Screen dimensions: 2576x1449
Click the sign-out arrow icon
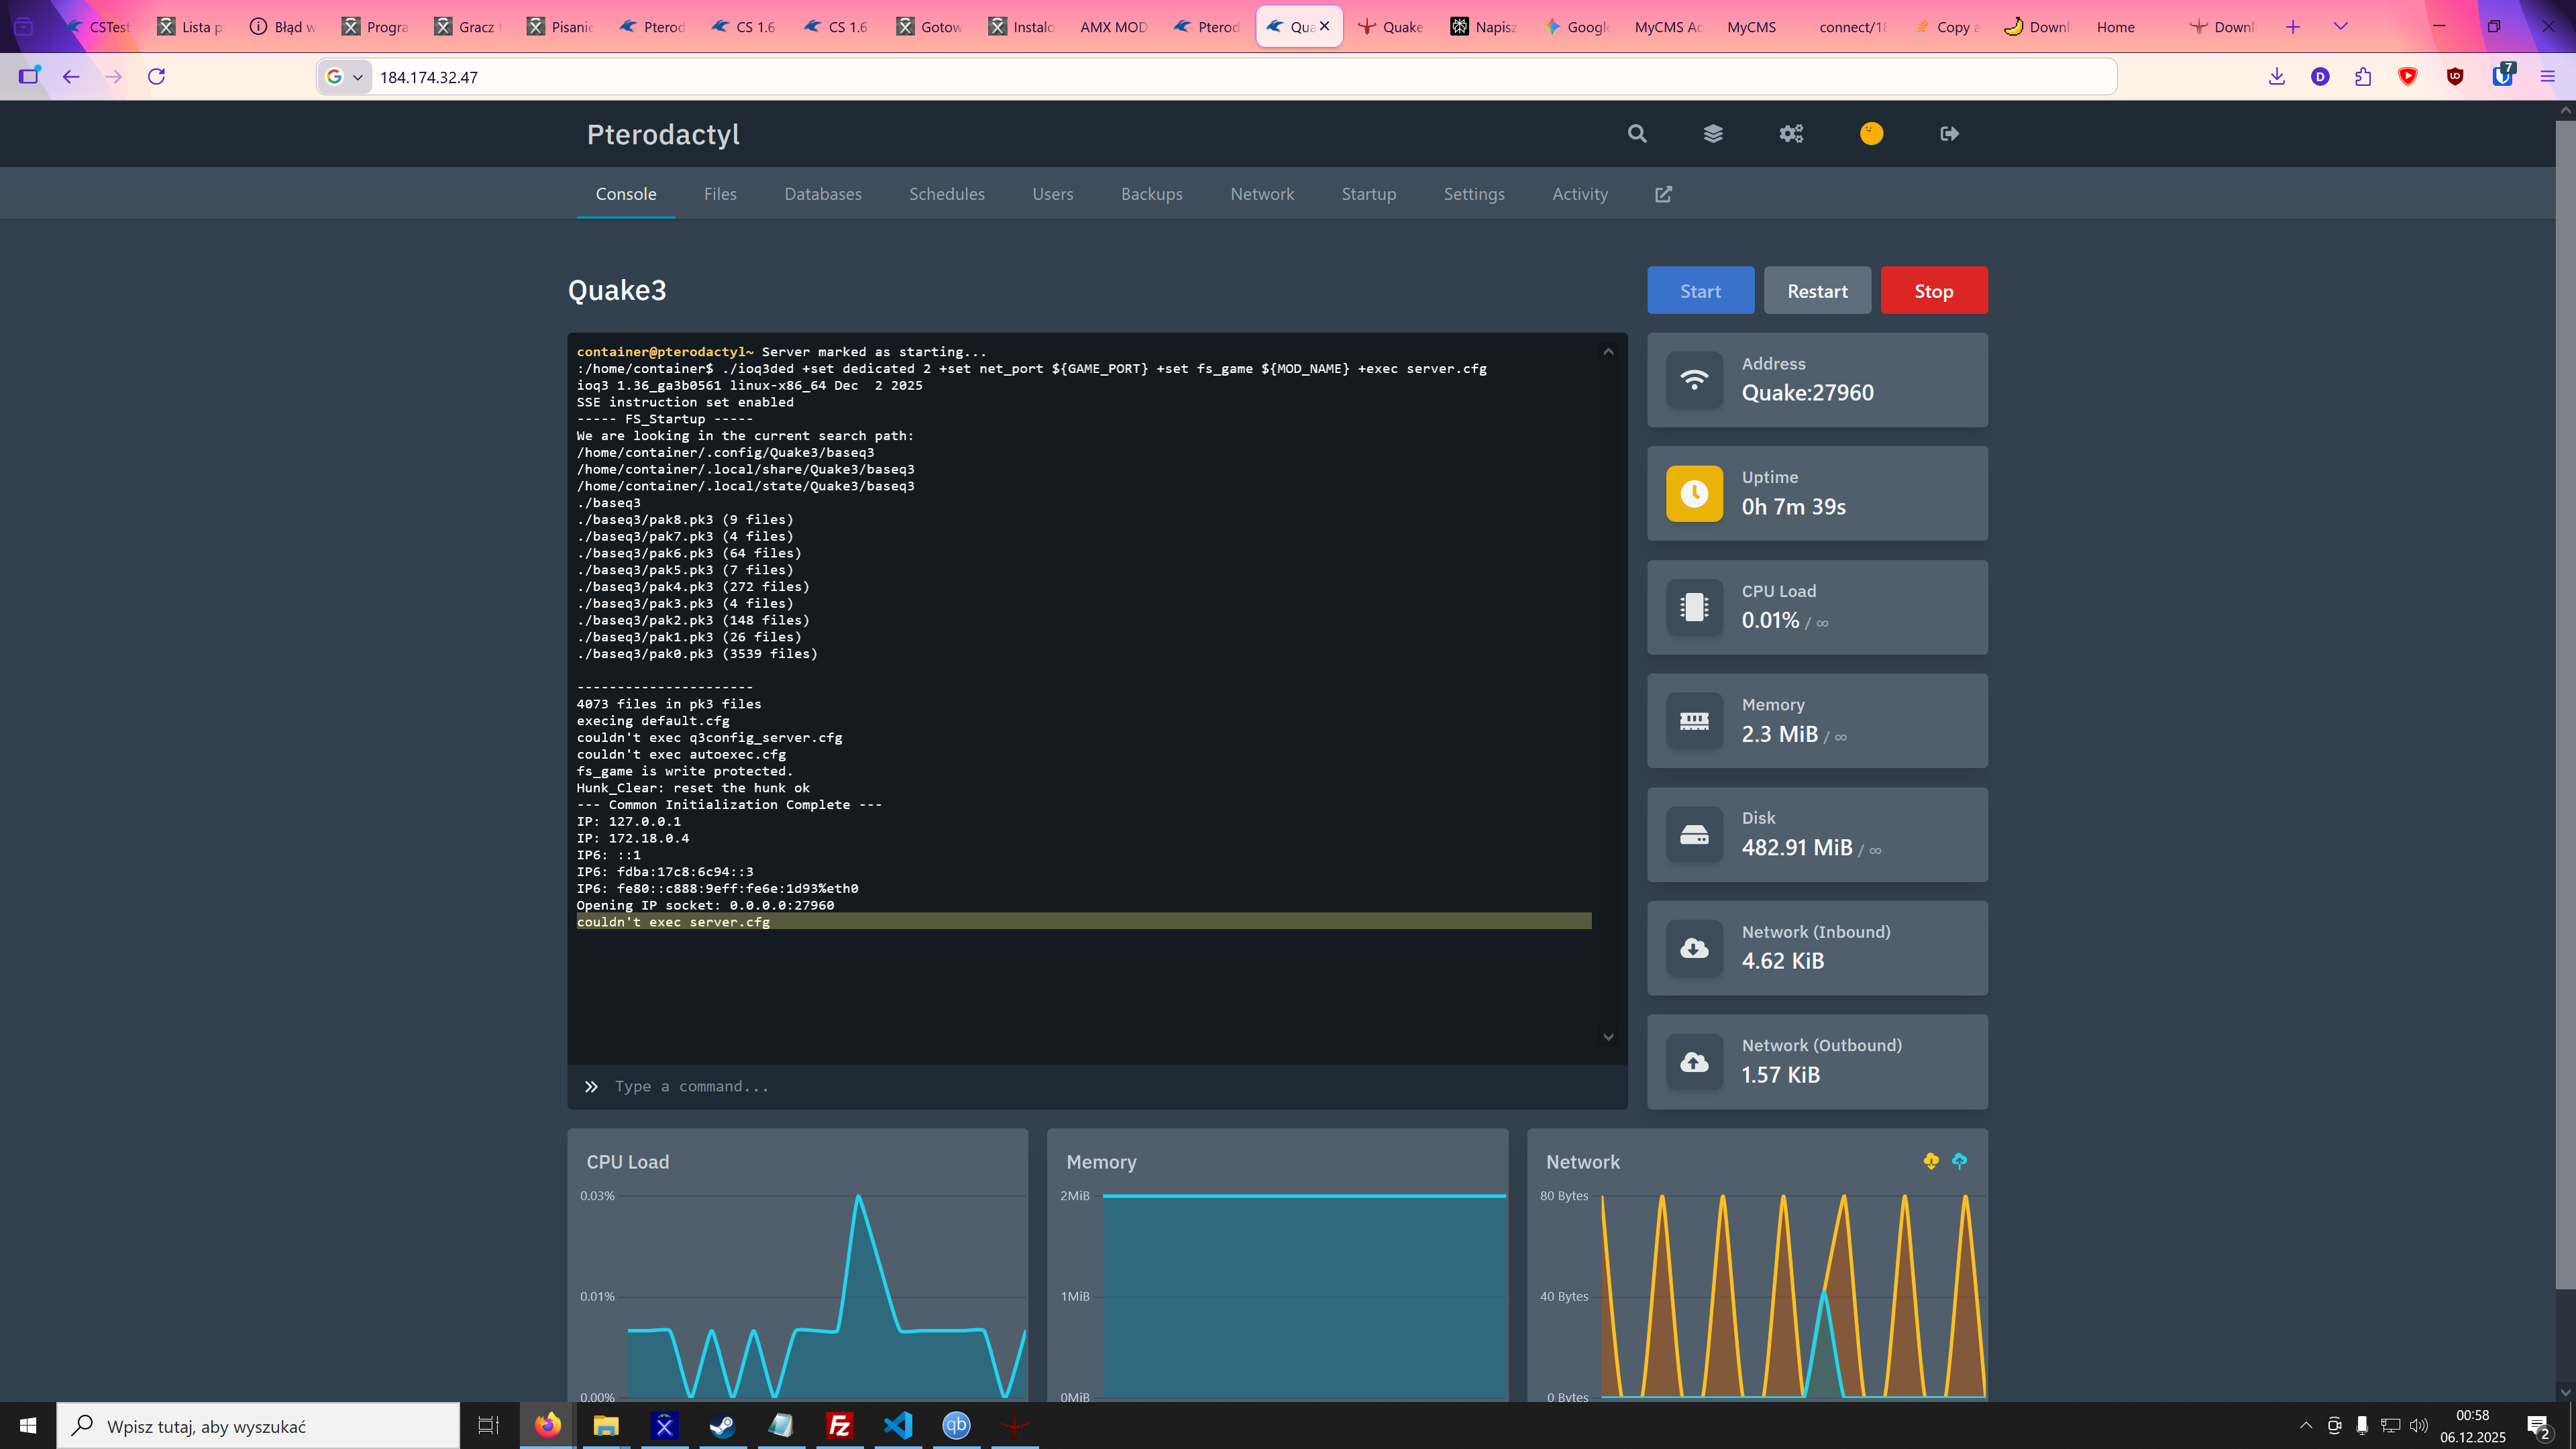[x=1949, y=134]
